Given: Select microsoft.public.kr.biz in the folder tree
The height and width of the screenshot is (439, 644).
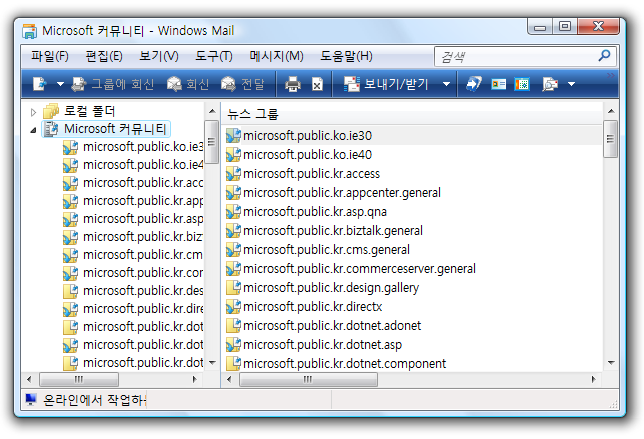Looking at the screenshot, I should (x=143, y=237).
